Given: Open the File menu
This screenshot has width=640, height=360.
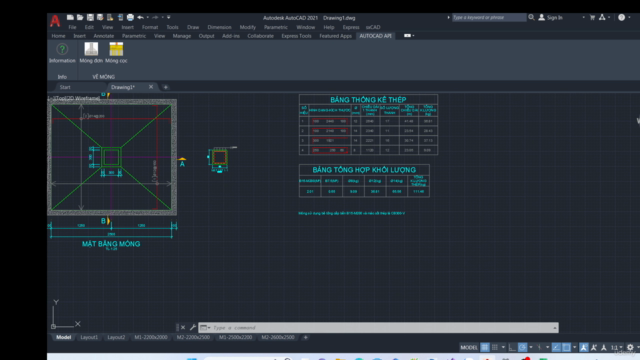Looking at the screenshot, I should [x=72, y=27].
